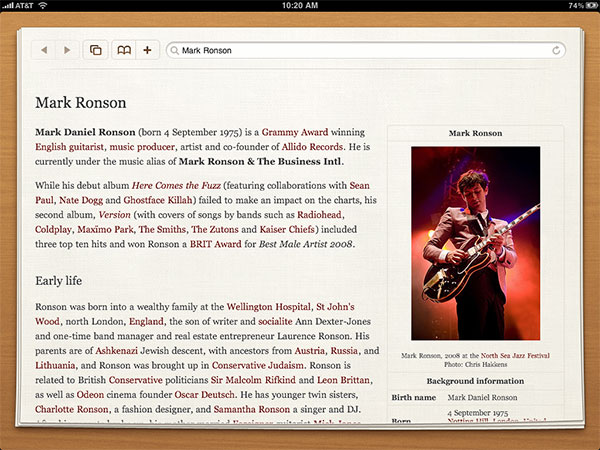Open the socialite link
This screenshot has width=600, height=450.
click(275, 321)
